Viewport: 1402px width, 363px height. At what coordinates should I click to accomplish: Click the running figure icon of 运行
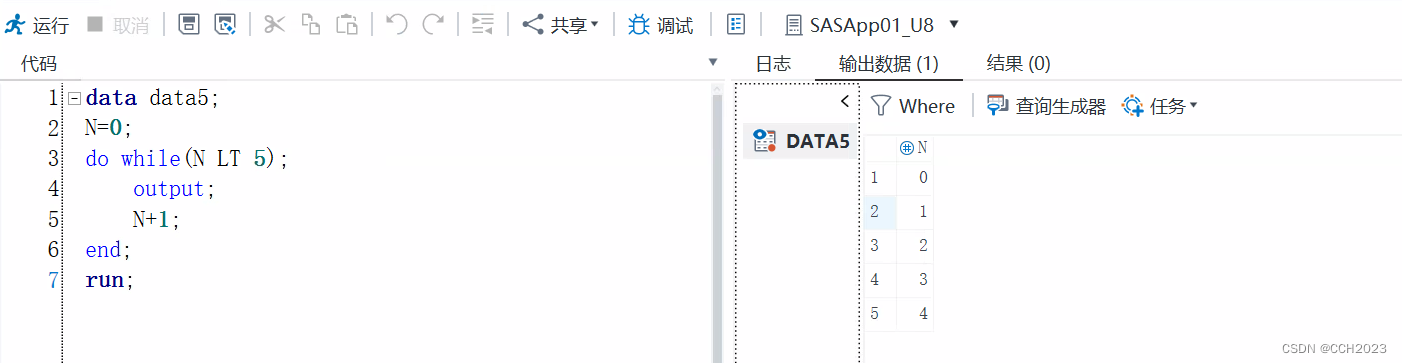pyautogui.click(x=15, y=25)
